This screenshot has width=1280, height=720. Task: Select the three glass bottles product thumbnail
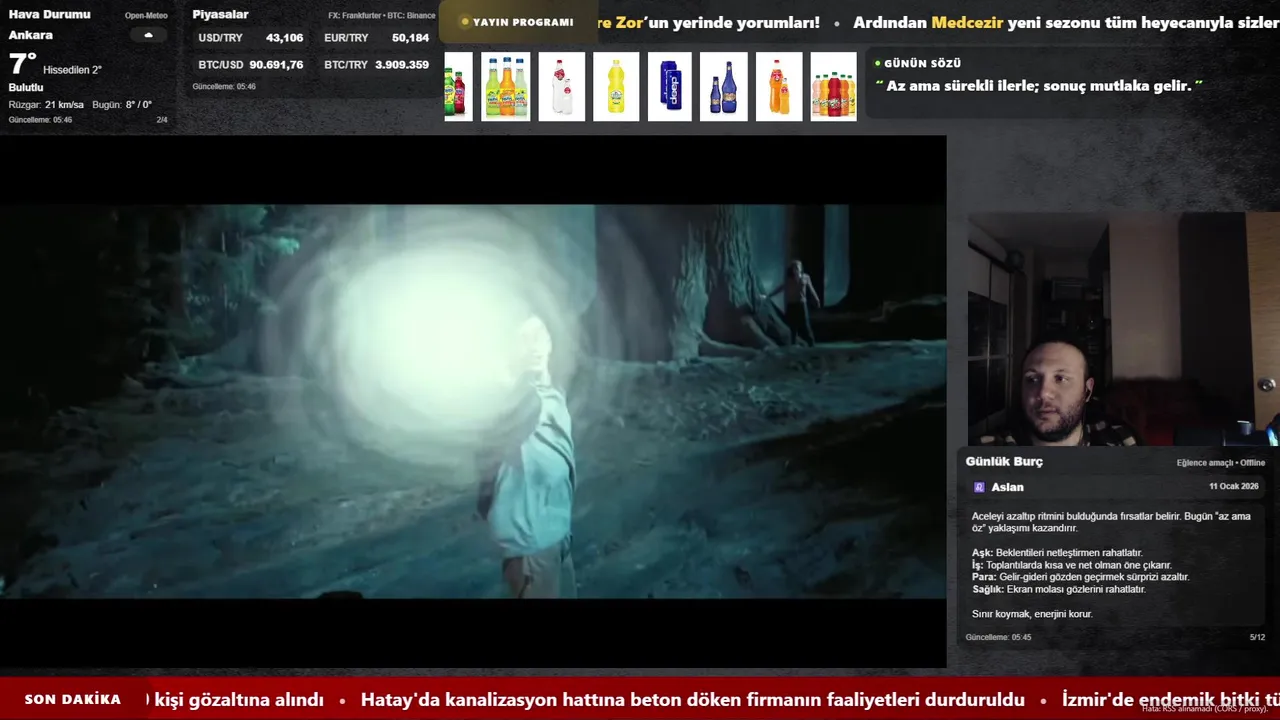click(506, 87)
